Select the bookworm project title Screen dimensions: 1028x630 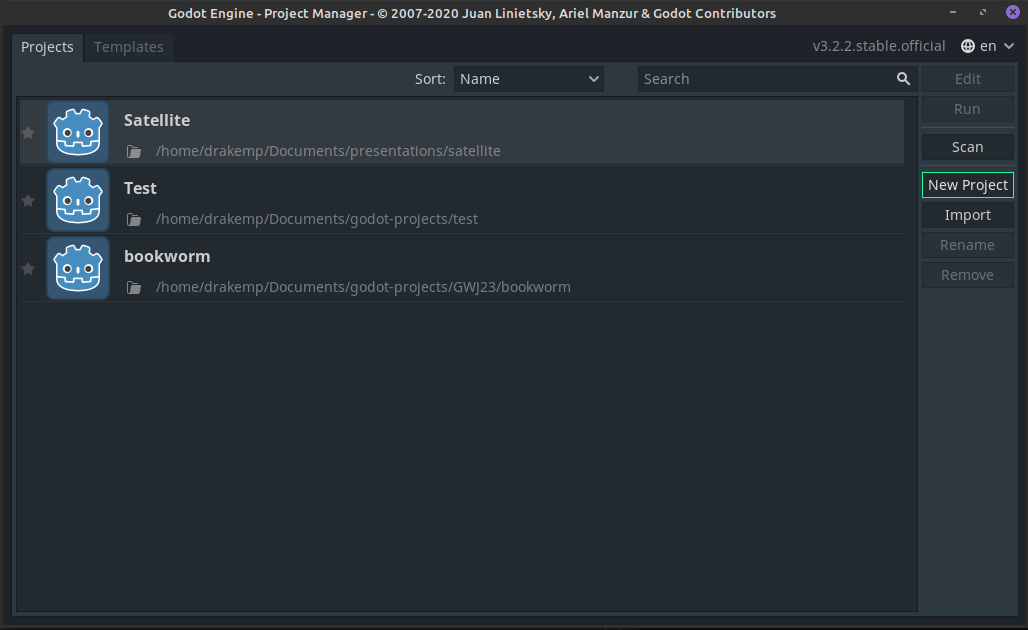(x=167, y=256)
